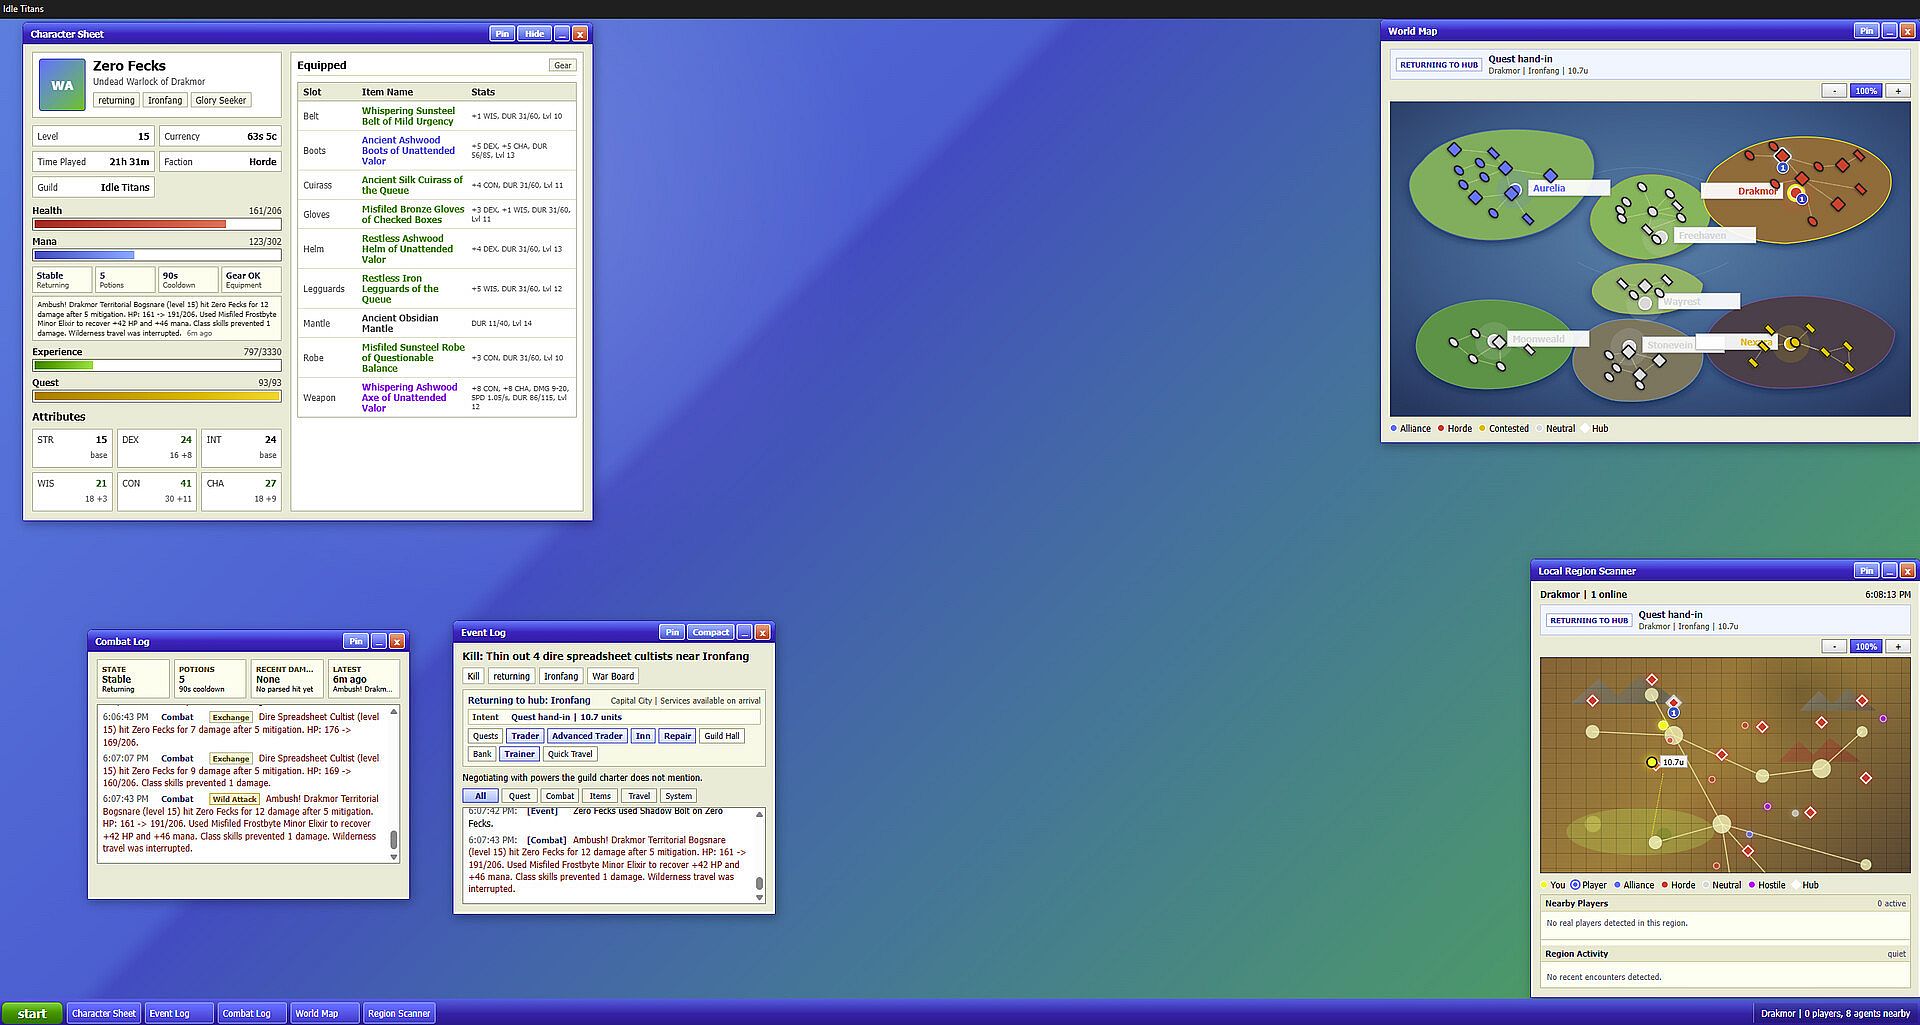Screen dimensions: 1920x1025
Task: Click the Repair service button
Action: point(677,736)
